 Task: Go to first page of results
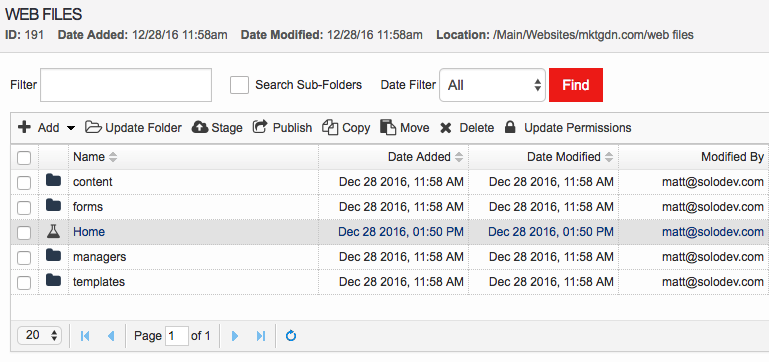click(x=85, y=336)
